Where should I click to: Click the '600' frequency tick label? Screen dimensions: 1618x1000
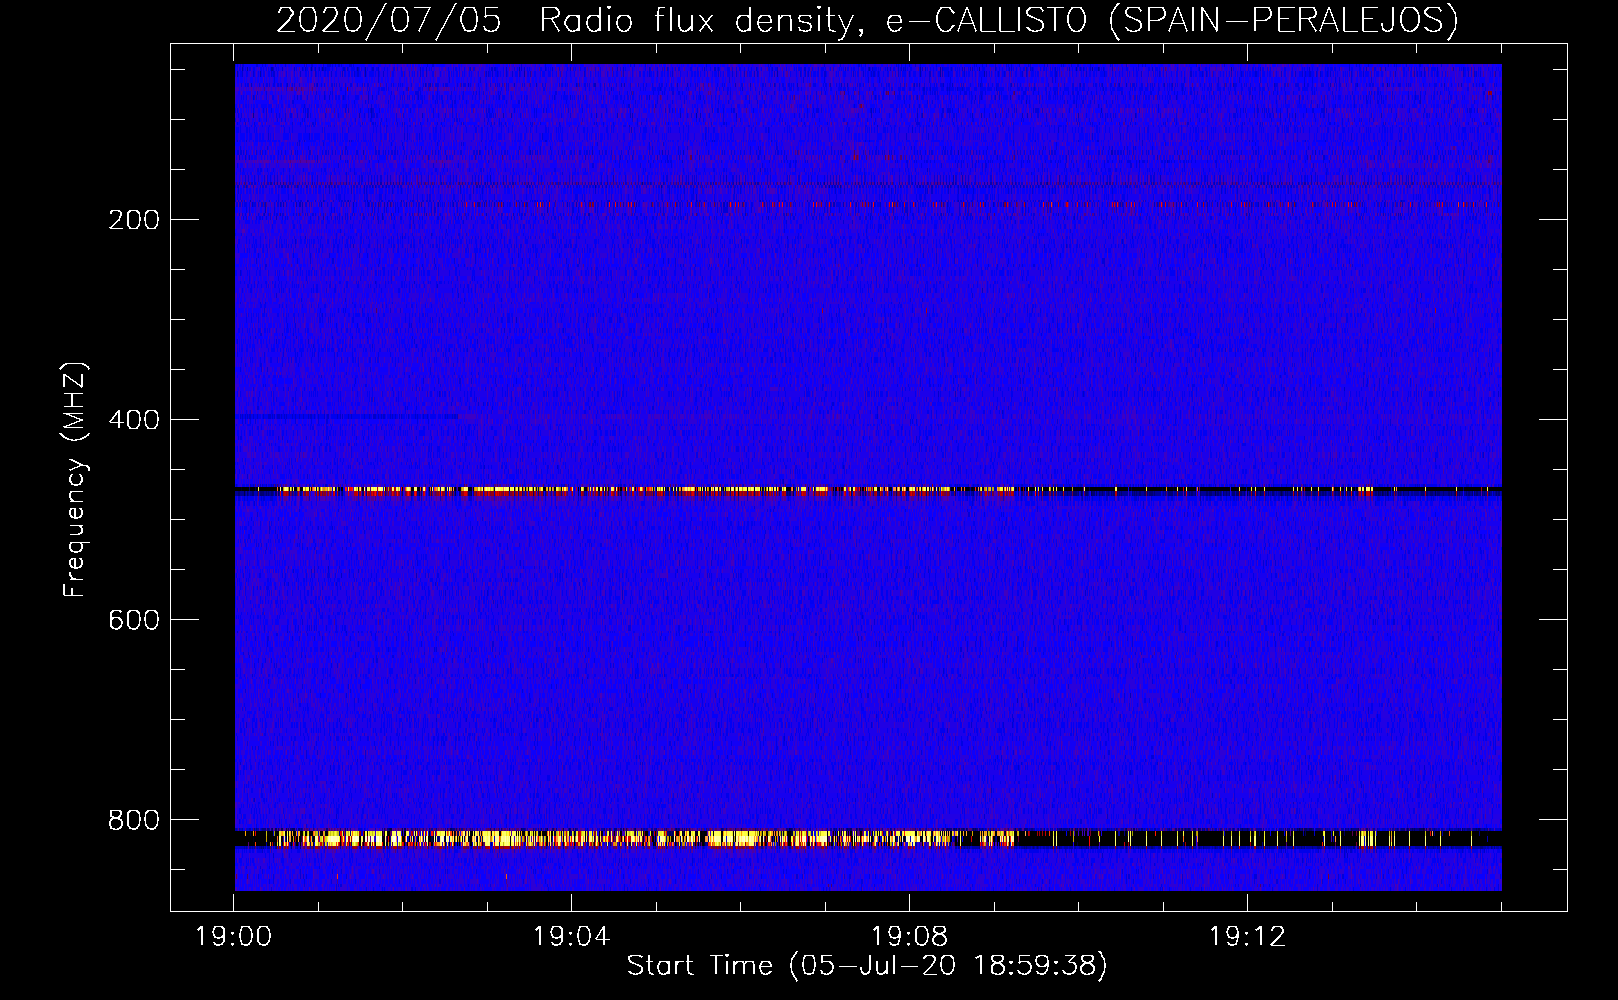pos(134,620)
